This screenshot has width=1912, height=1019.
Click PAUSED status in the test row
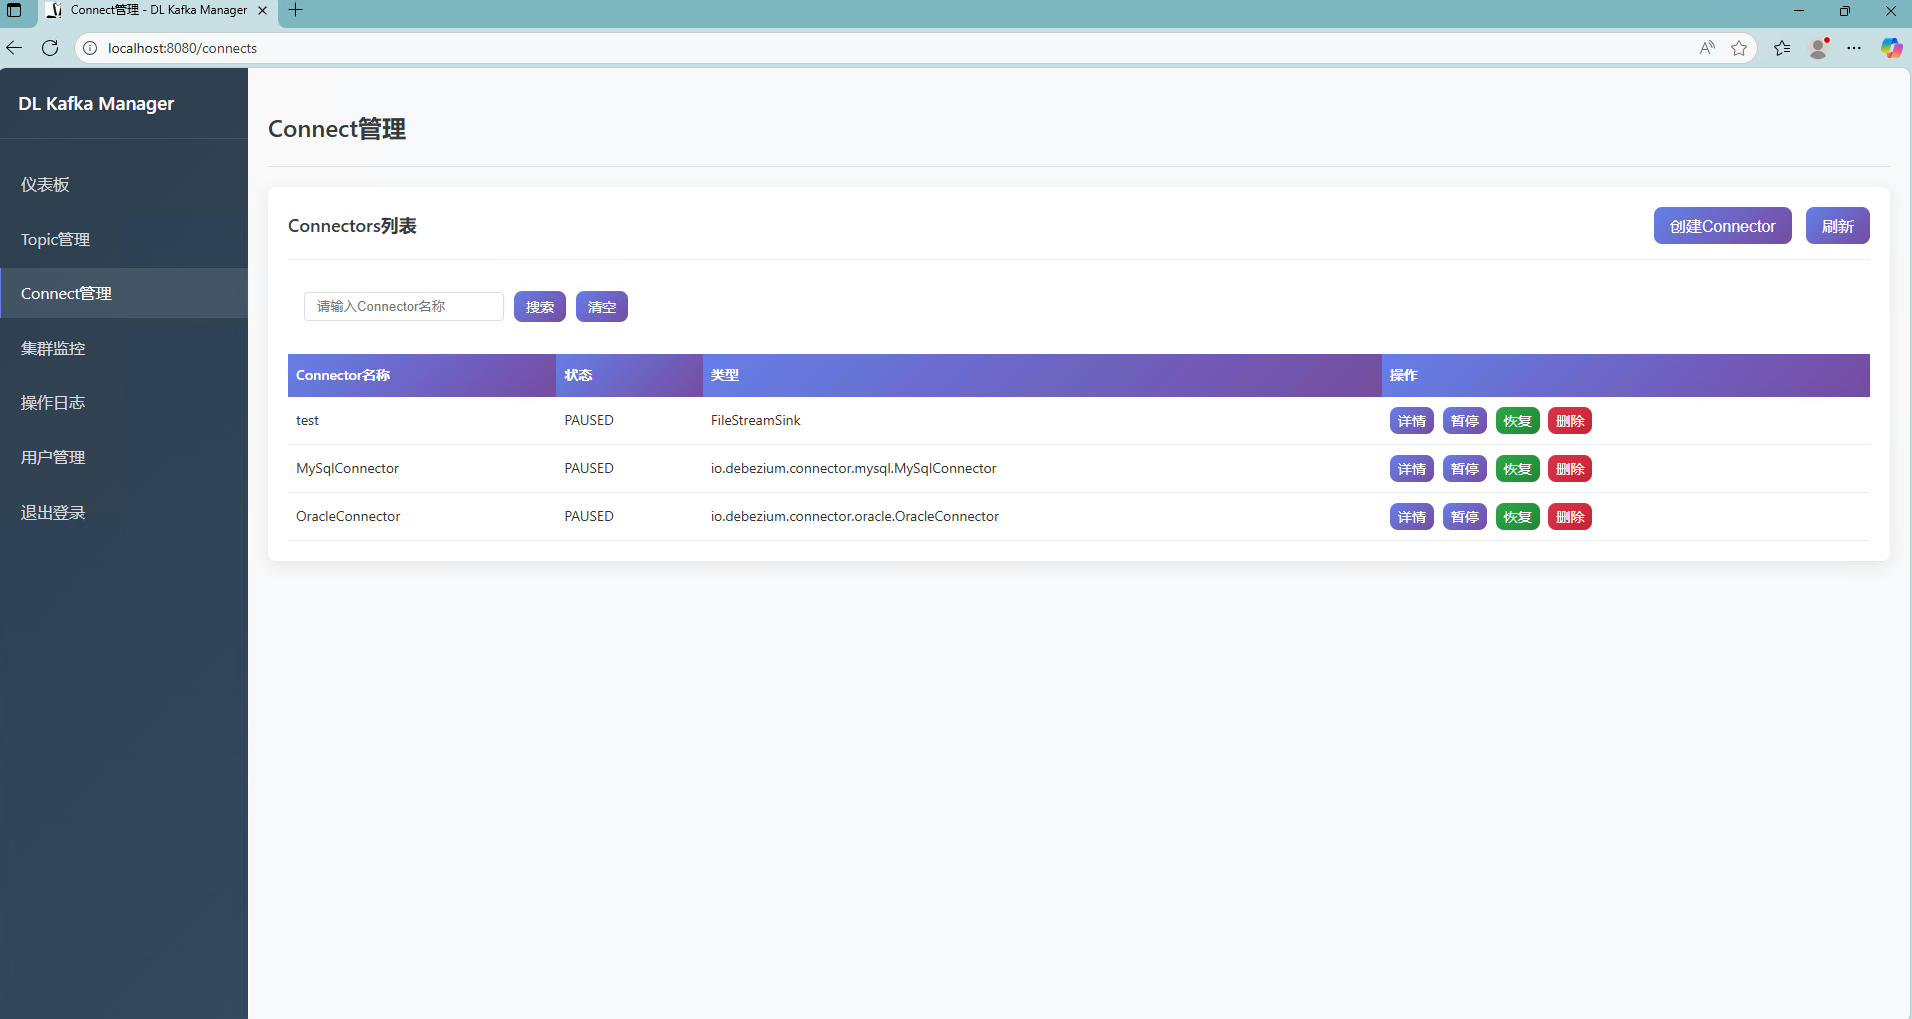pyautogui.click(x=589, y=421)
